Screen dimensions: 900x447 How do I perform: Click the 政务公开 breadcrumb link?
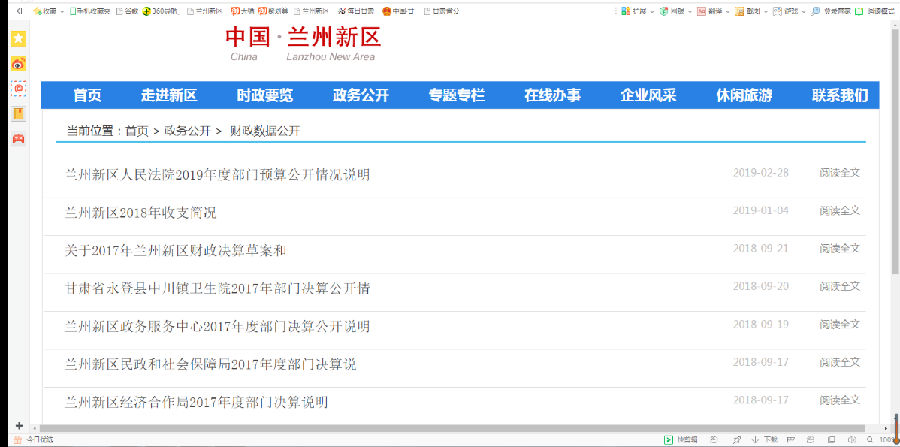pyautogui.click(x=187, y=131)
